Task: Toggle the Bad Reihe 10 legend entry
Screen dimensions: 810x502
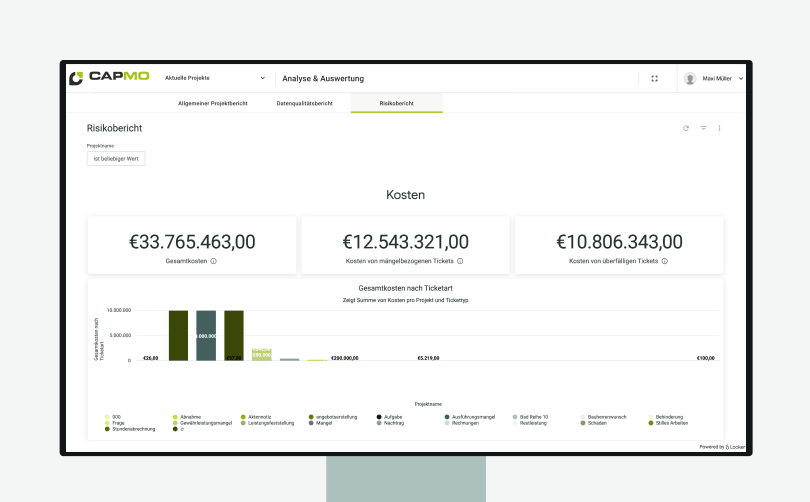Action: tap(531, 417)
